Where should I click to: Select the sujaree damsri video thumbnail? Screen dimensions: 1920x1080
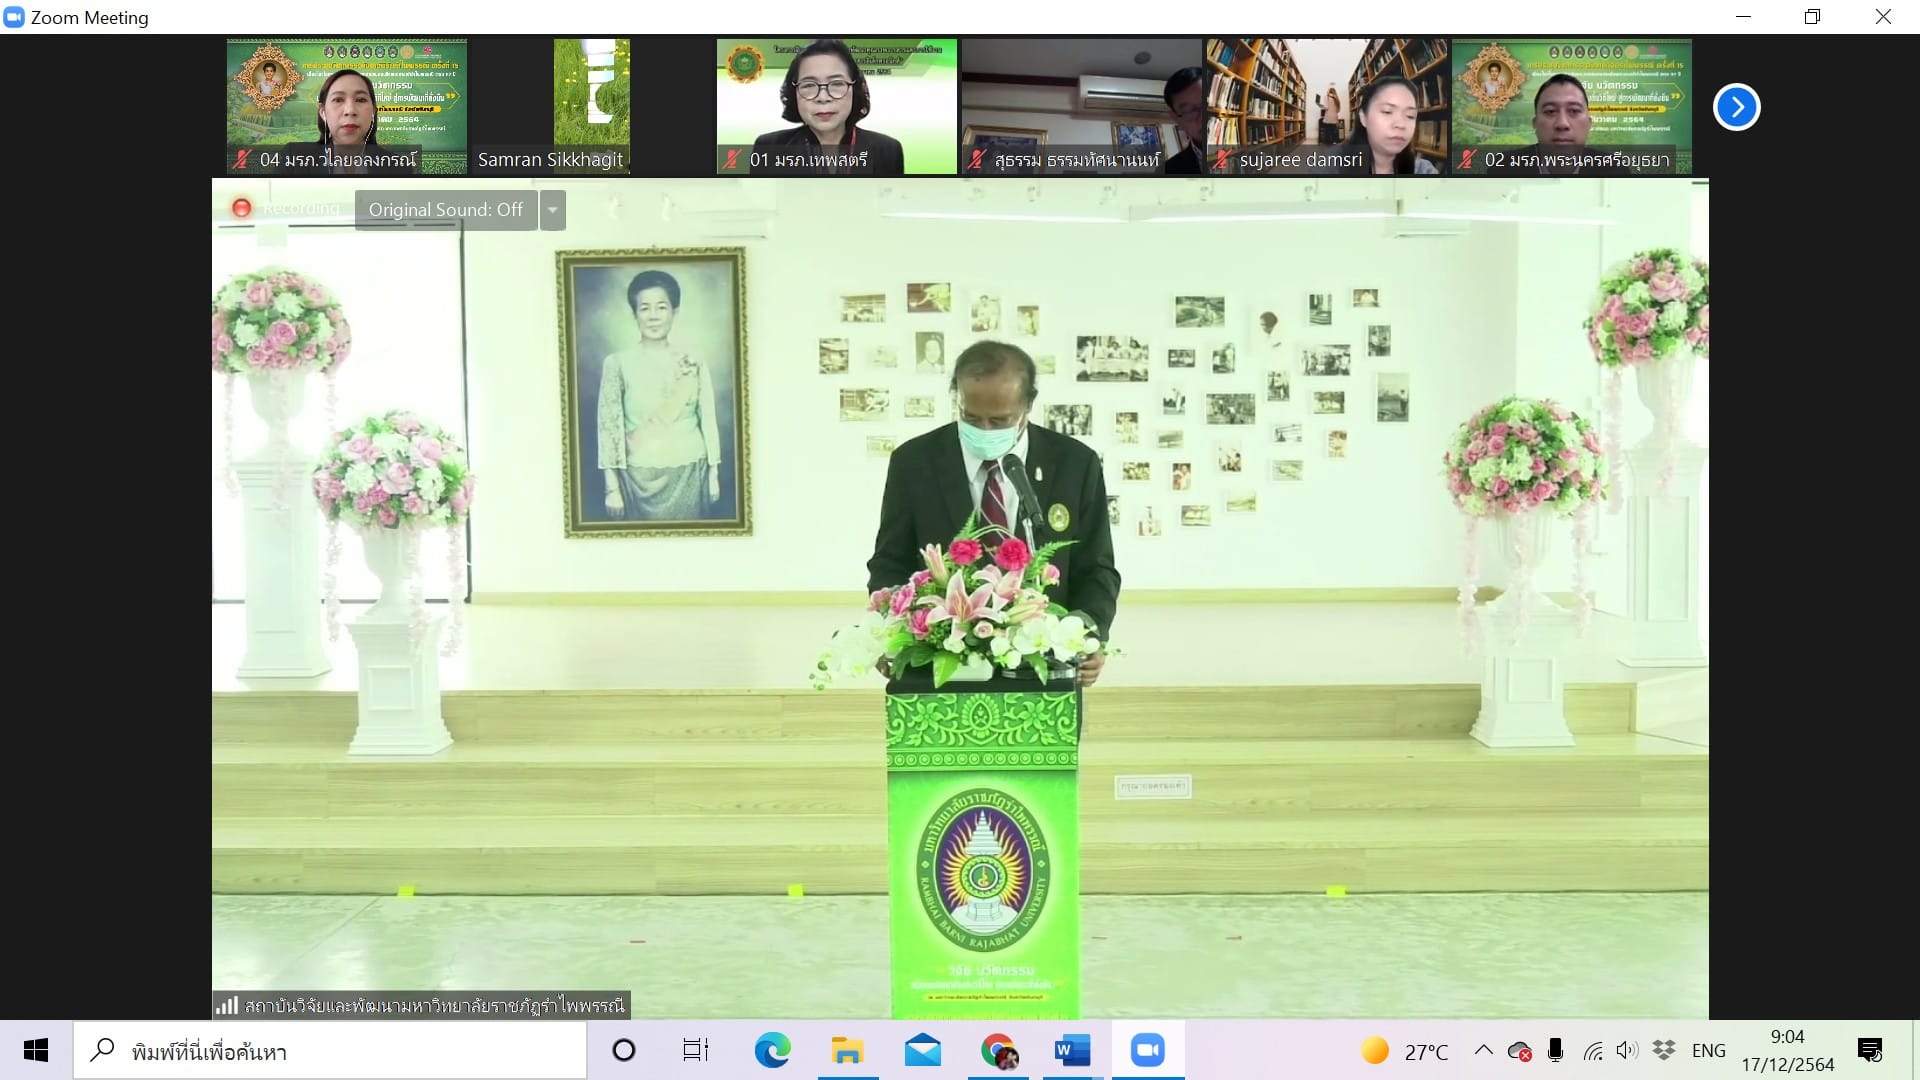1326,106
